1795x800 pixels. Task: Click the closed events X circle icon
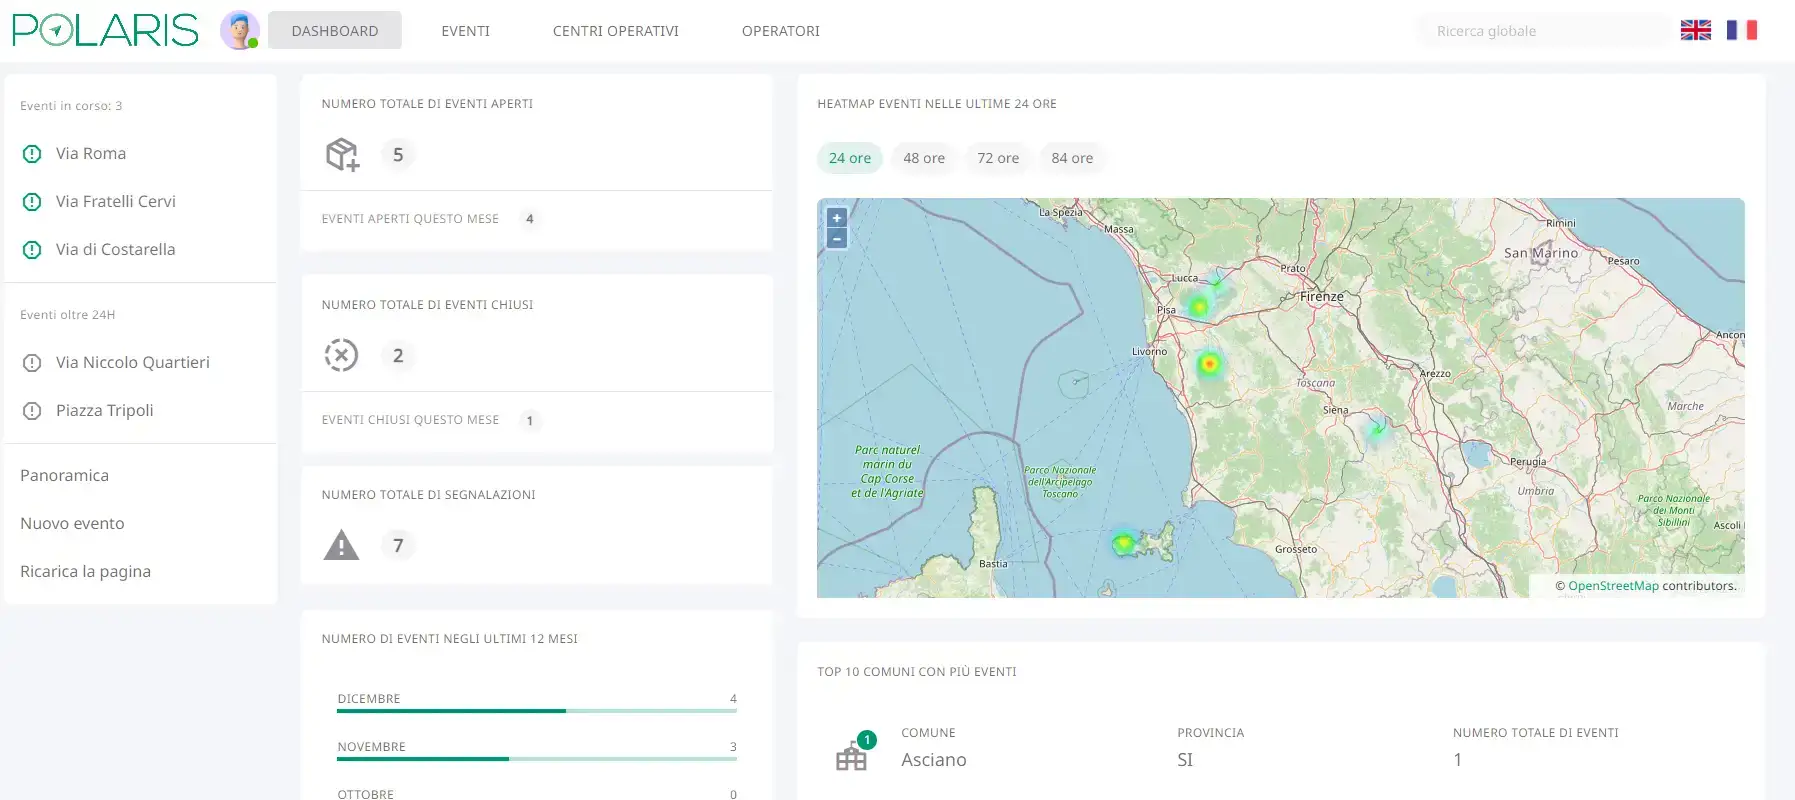click(341, 355)
